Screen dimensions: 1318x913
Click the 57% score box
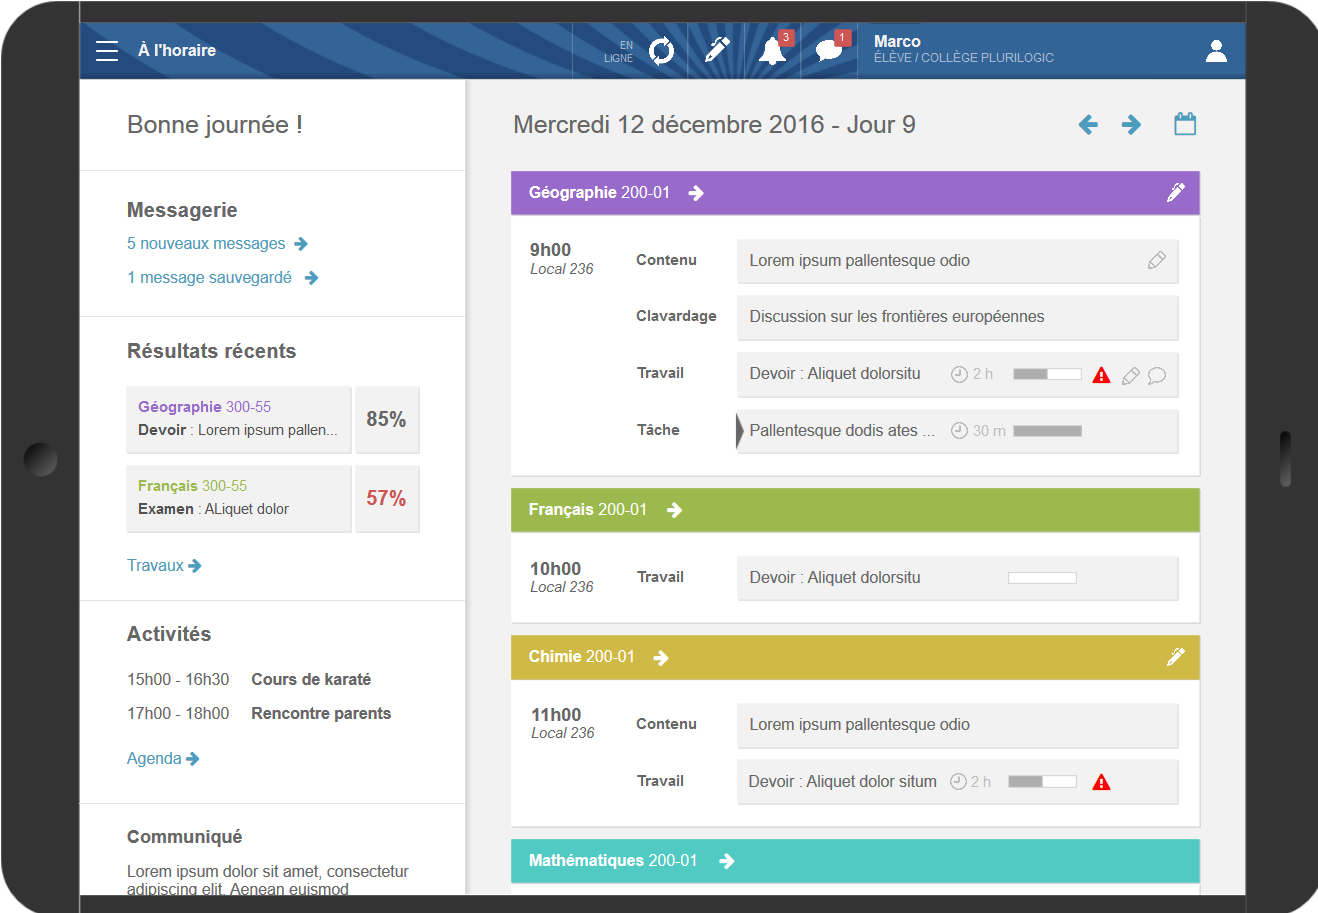pyautogui.click(x=387, y=498)
